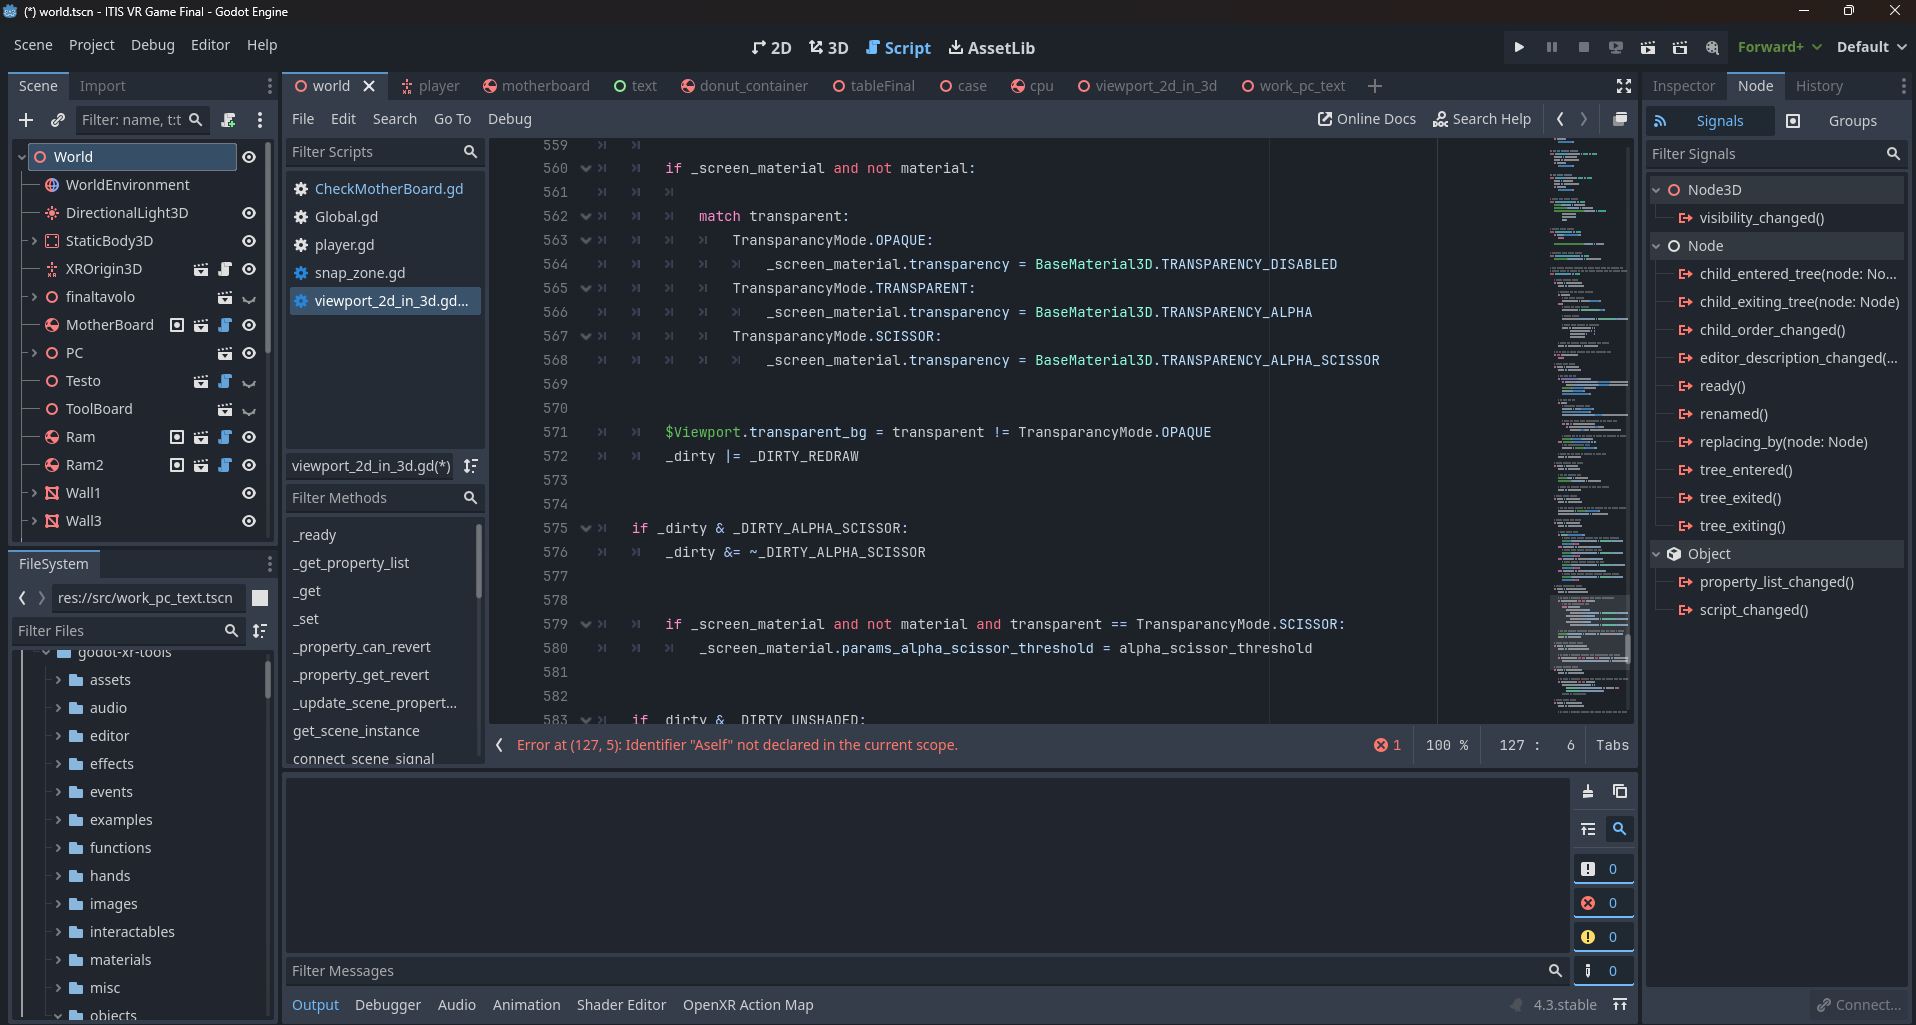Adjust the methods list scrollbar
This screenshot has width=1916, height=1025.
coord(479,562)
